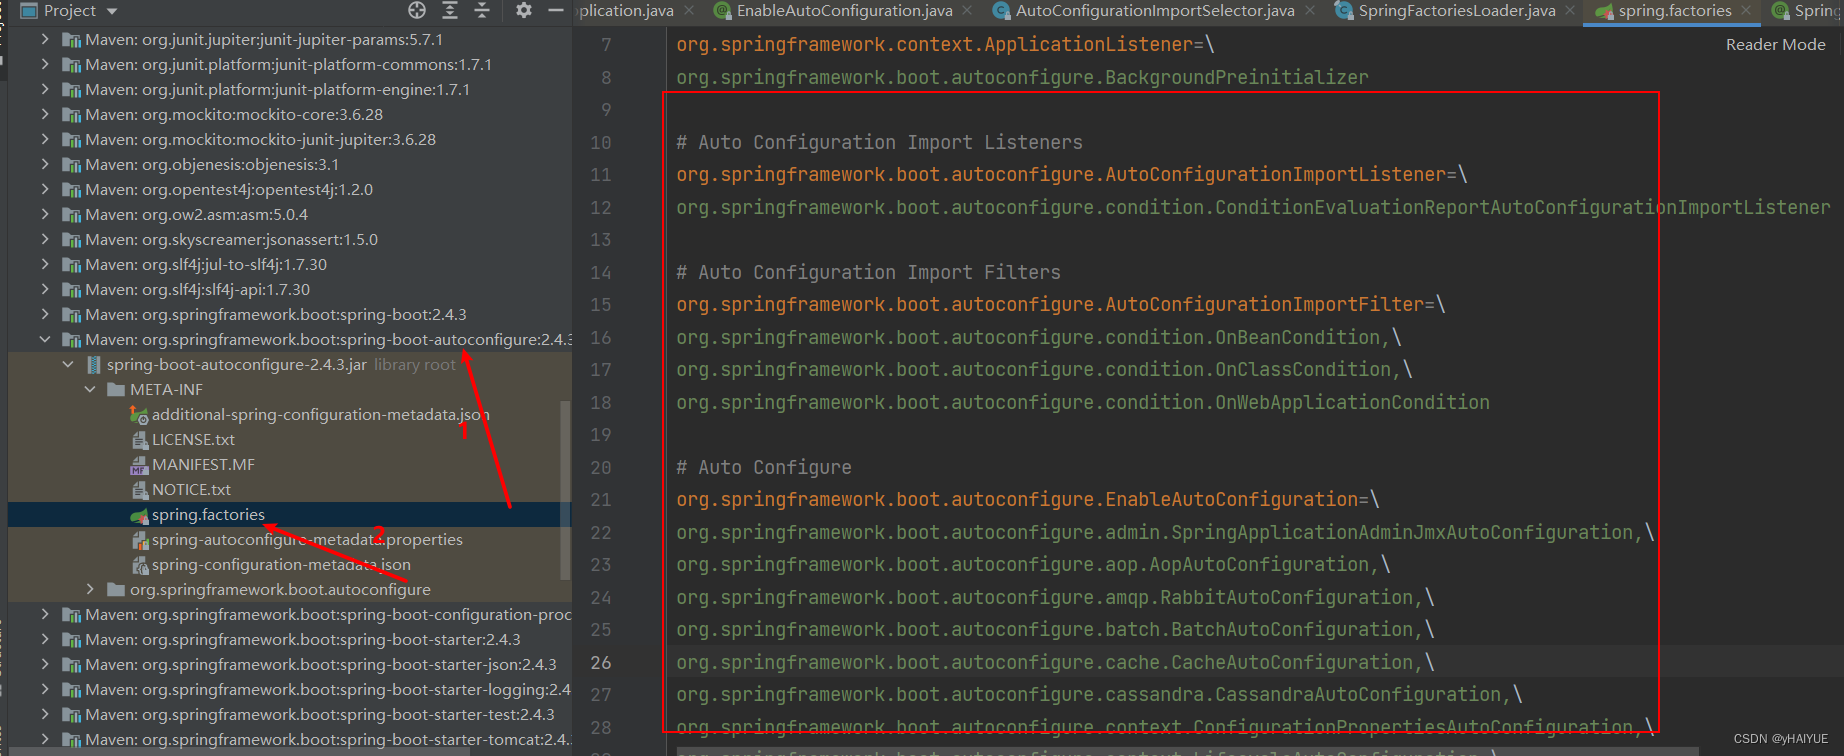Expand Maven spring-boot-starter-json:2.4.3 node
This screenshot has height=756, width=1844.
coord(45,664)
